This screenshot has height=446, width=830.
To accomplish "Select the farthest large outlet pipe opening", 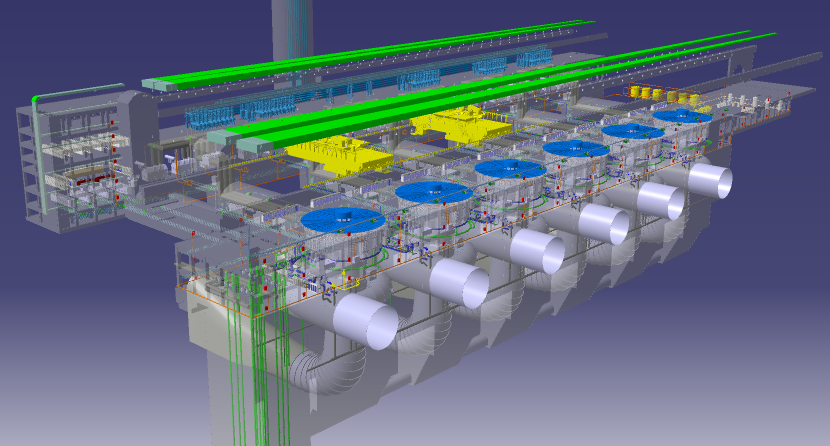I will tap(709, 181).
